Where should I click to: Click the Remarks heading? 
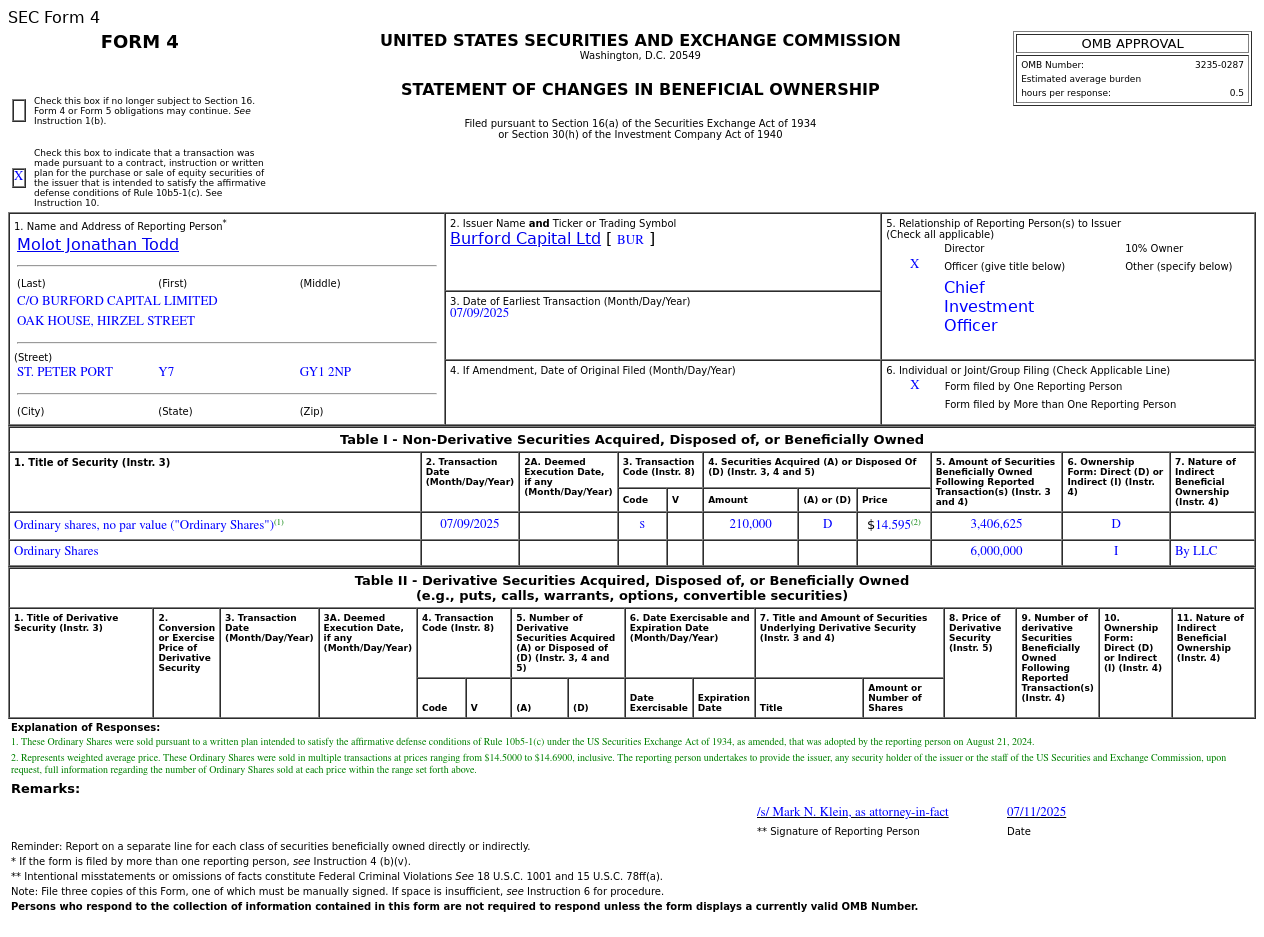tap(45, 789)
